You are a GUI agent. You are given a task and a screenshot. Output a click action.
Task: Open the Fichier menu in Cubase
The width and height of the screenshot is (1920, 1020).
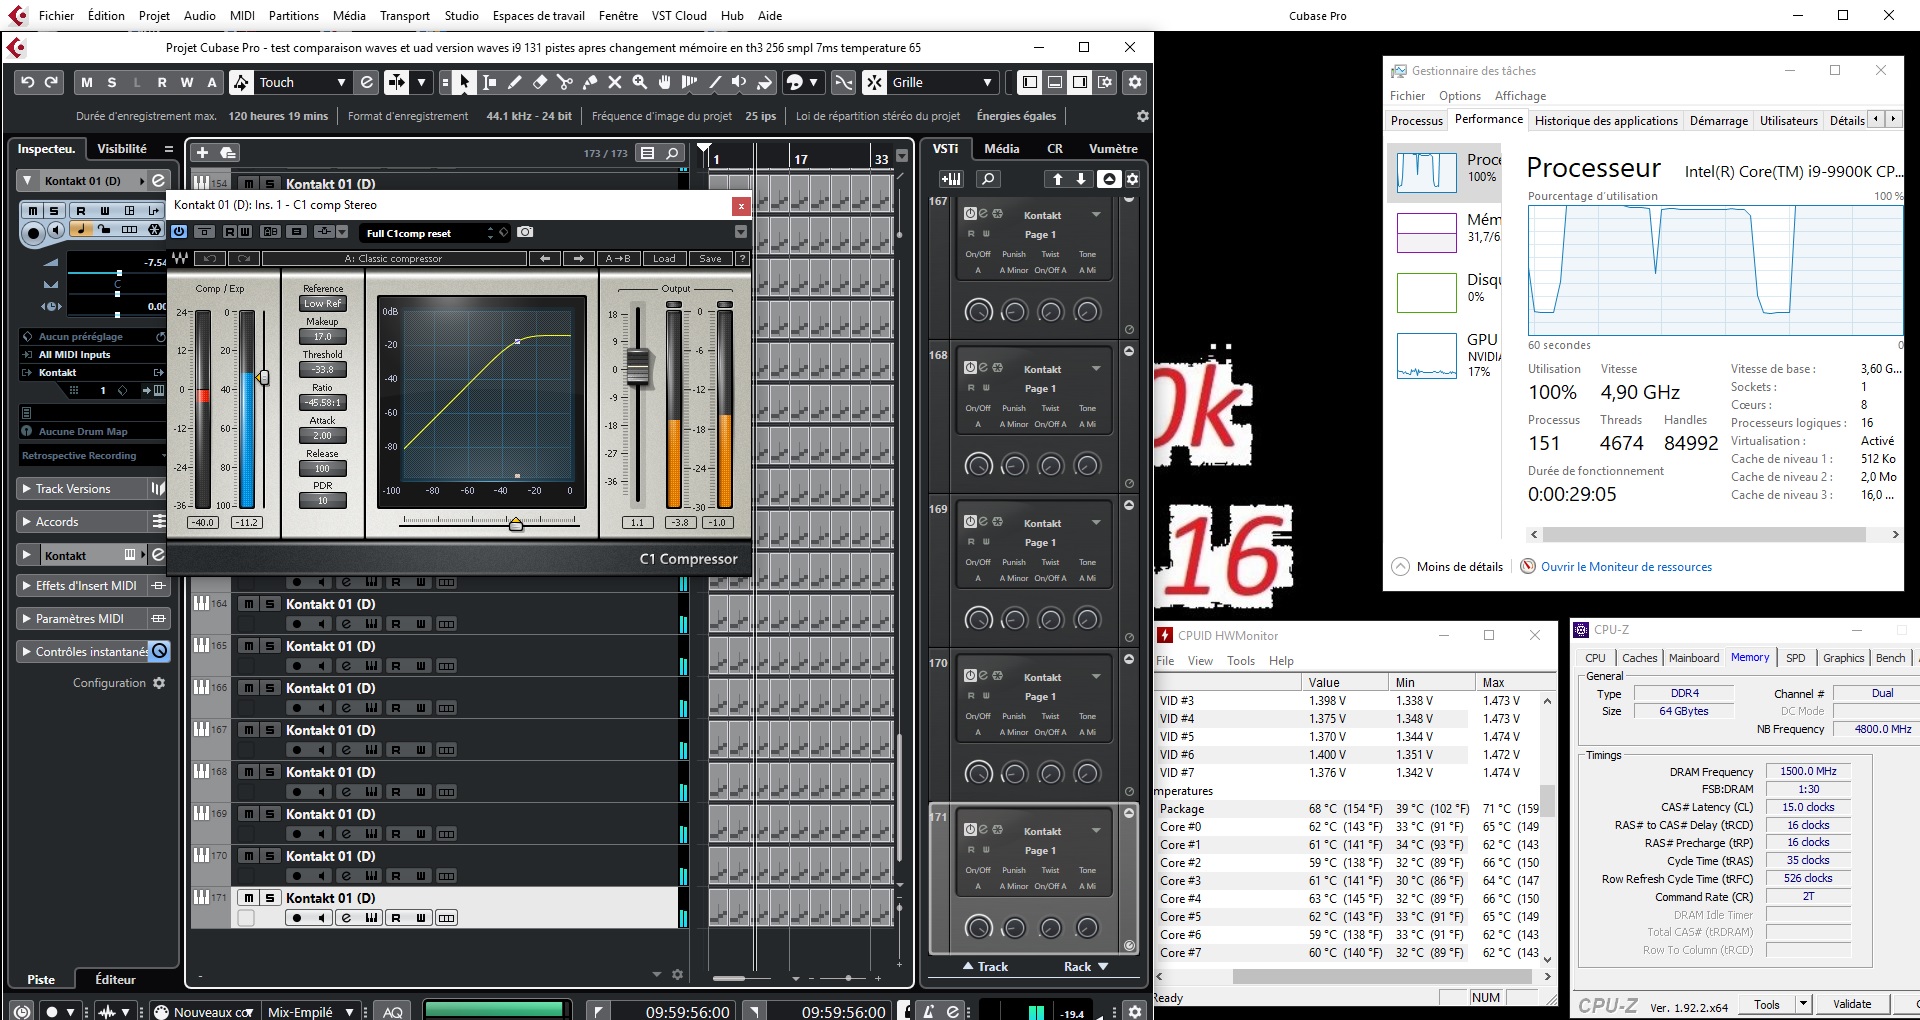(x=56, y=15)
